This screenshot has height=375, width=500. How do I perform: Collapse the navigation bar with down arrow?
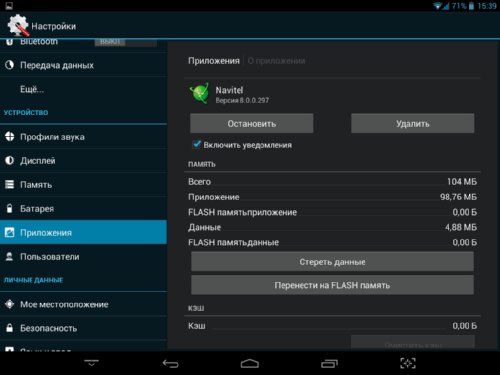click(91, 363)
